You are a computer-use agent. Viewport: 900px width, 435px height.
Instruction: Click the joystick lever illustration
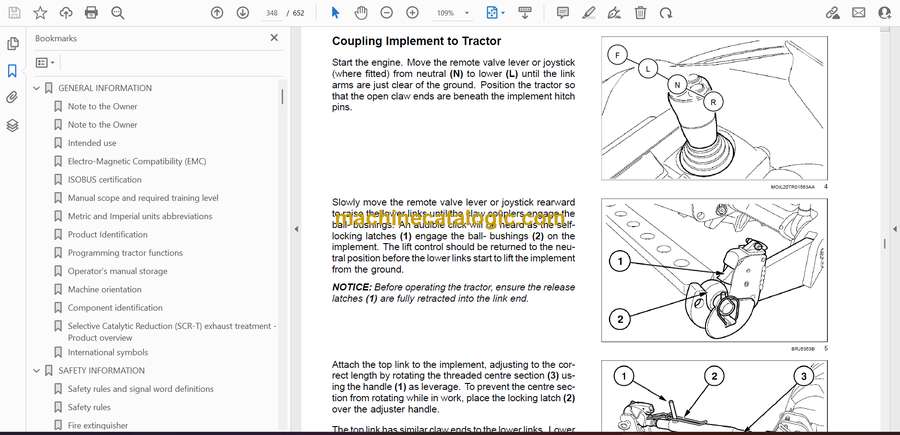click(714, 108)
